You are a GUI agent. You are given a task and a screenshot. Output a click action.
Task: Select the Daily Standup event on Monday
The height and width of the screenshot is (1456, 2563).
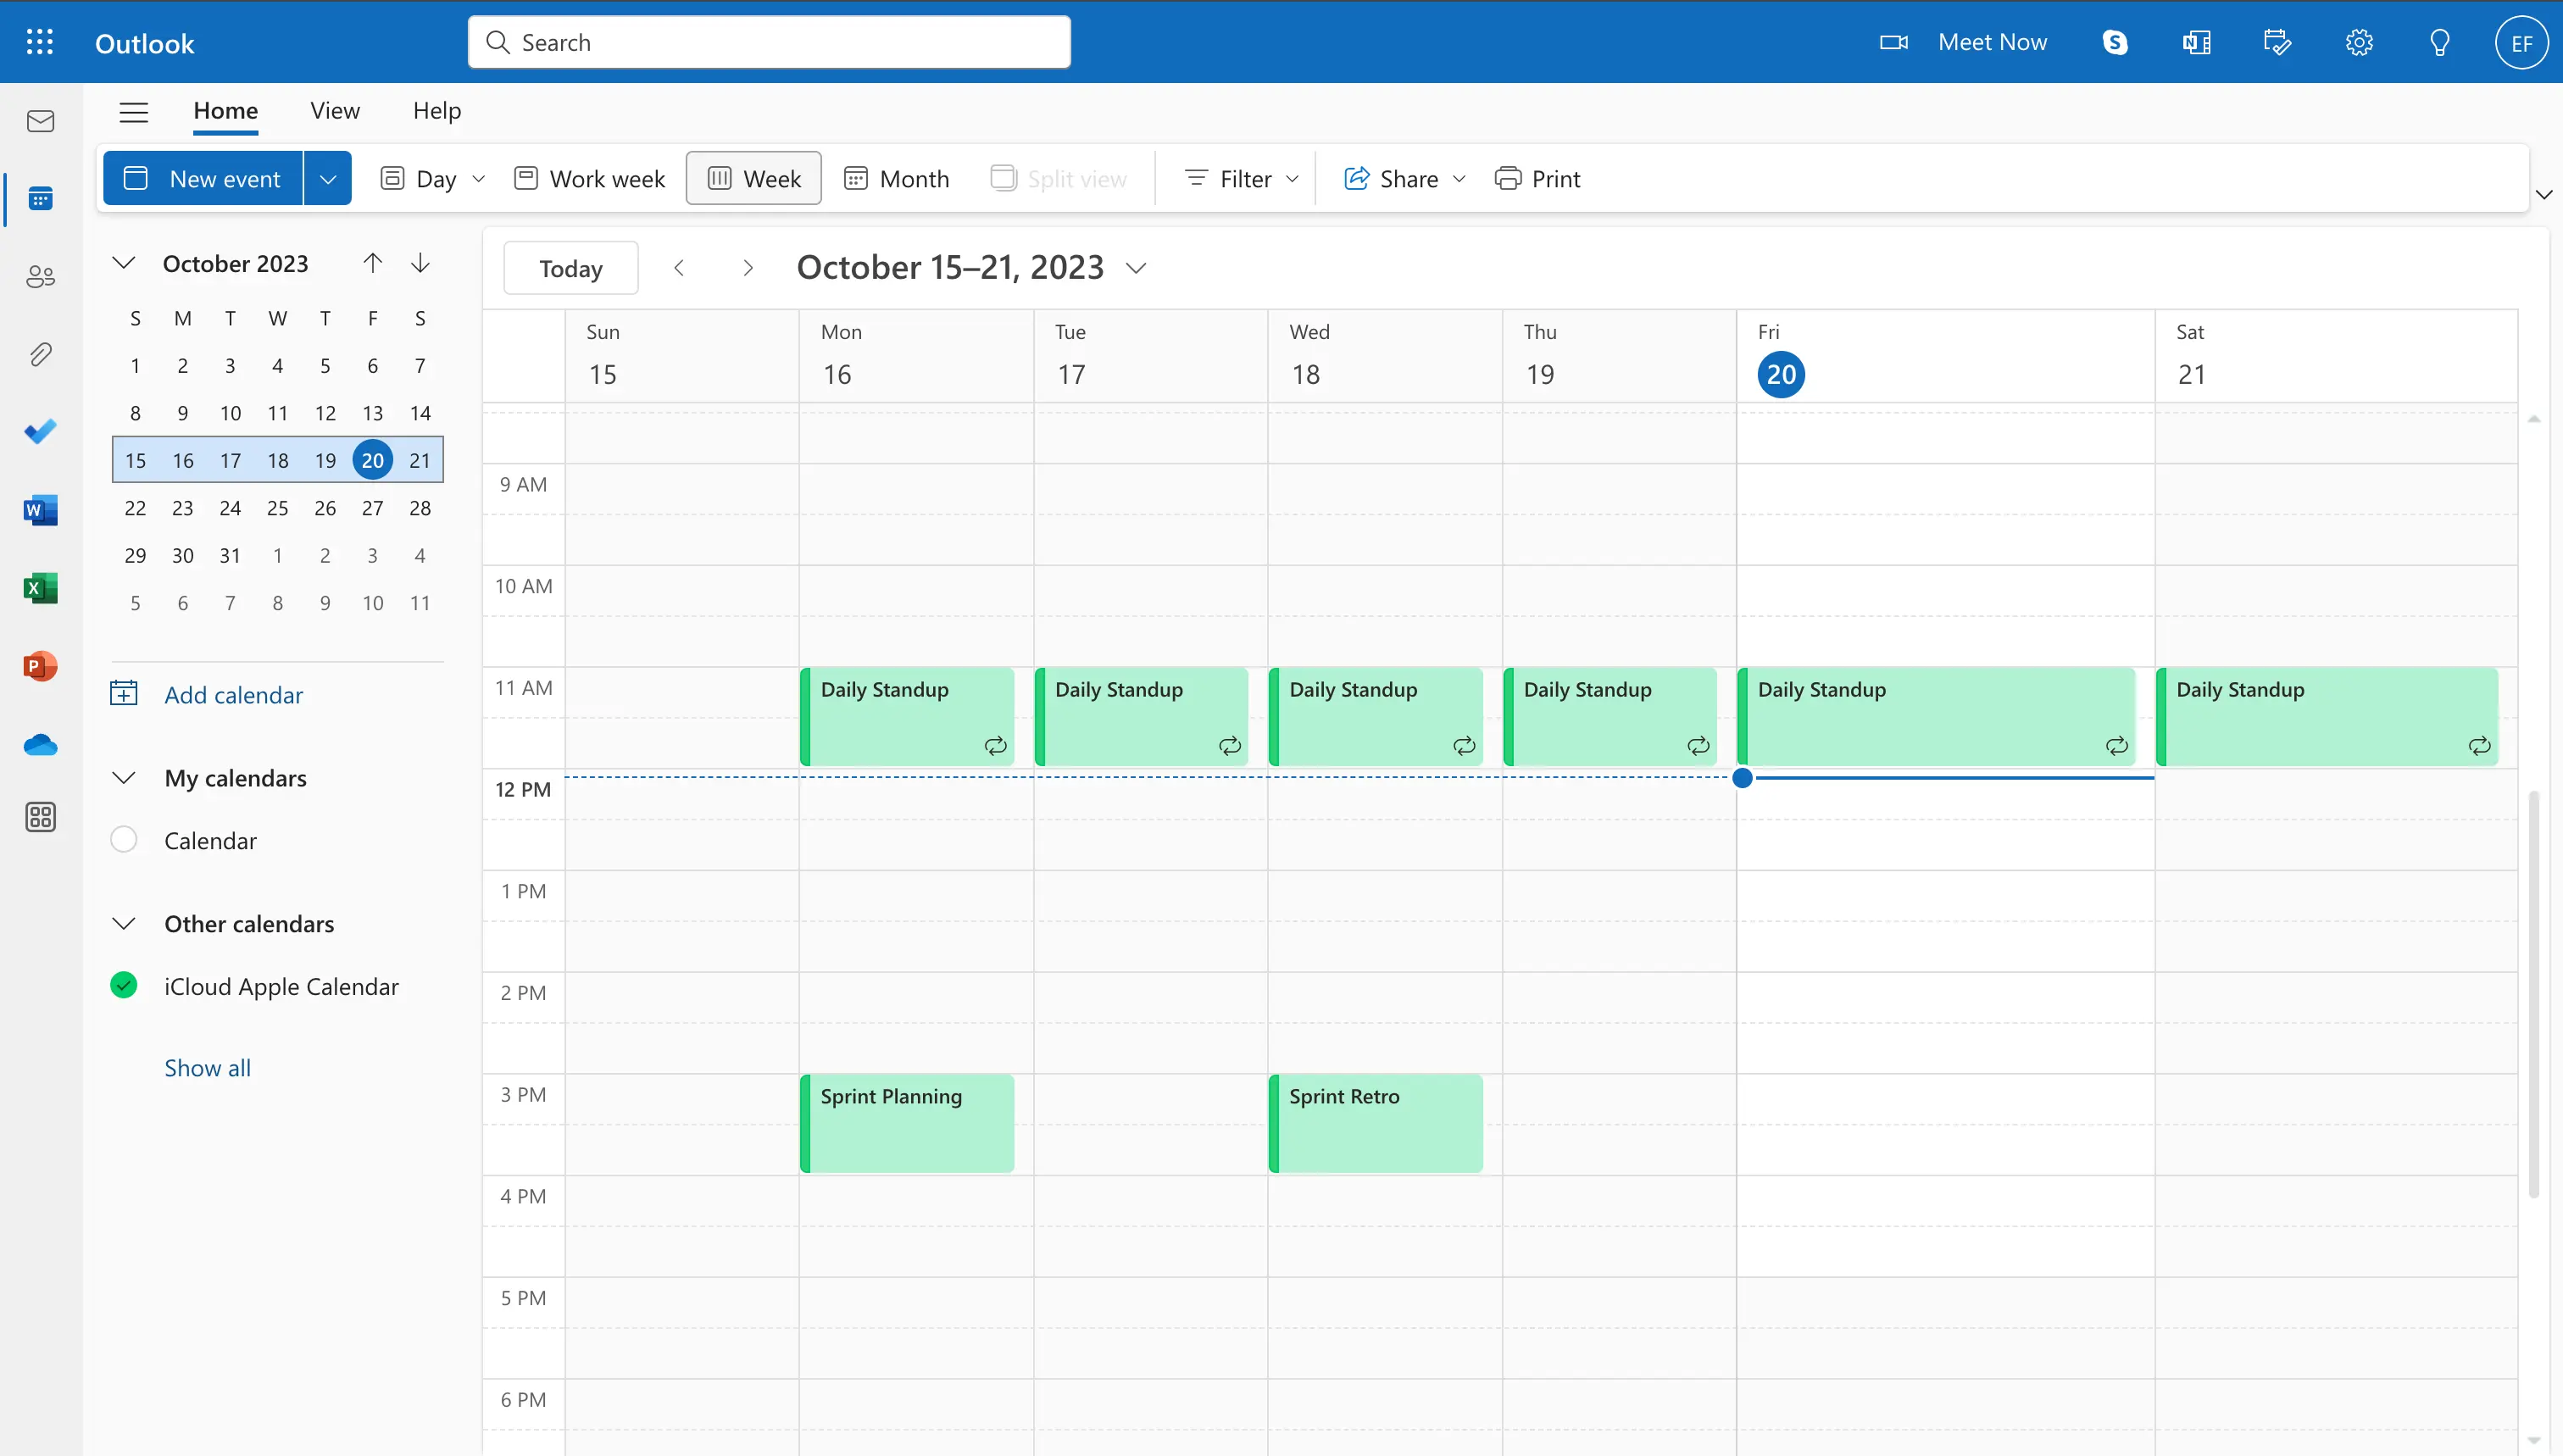(910, 714)
